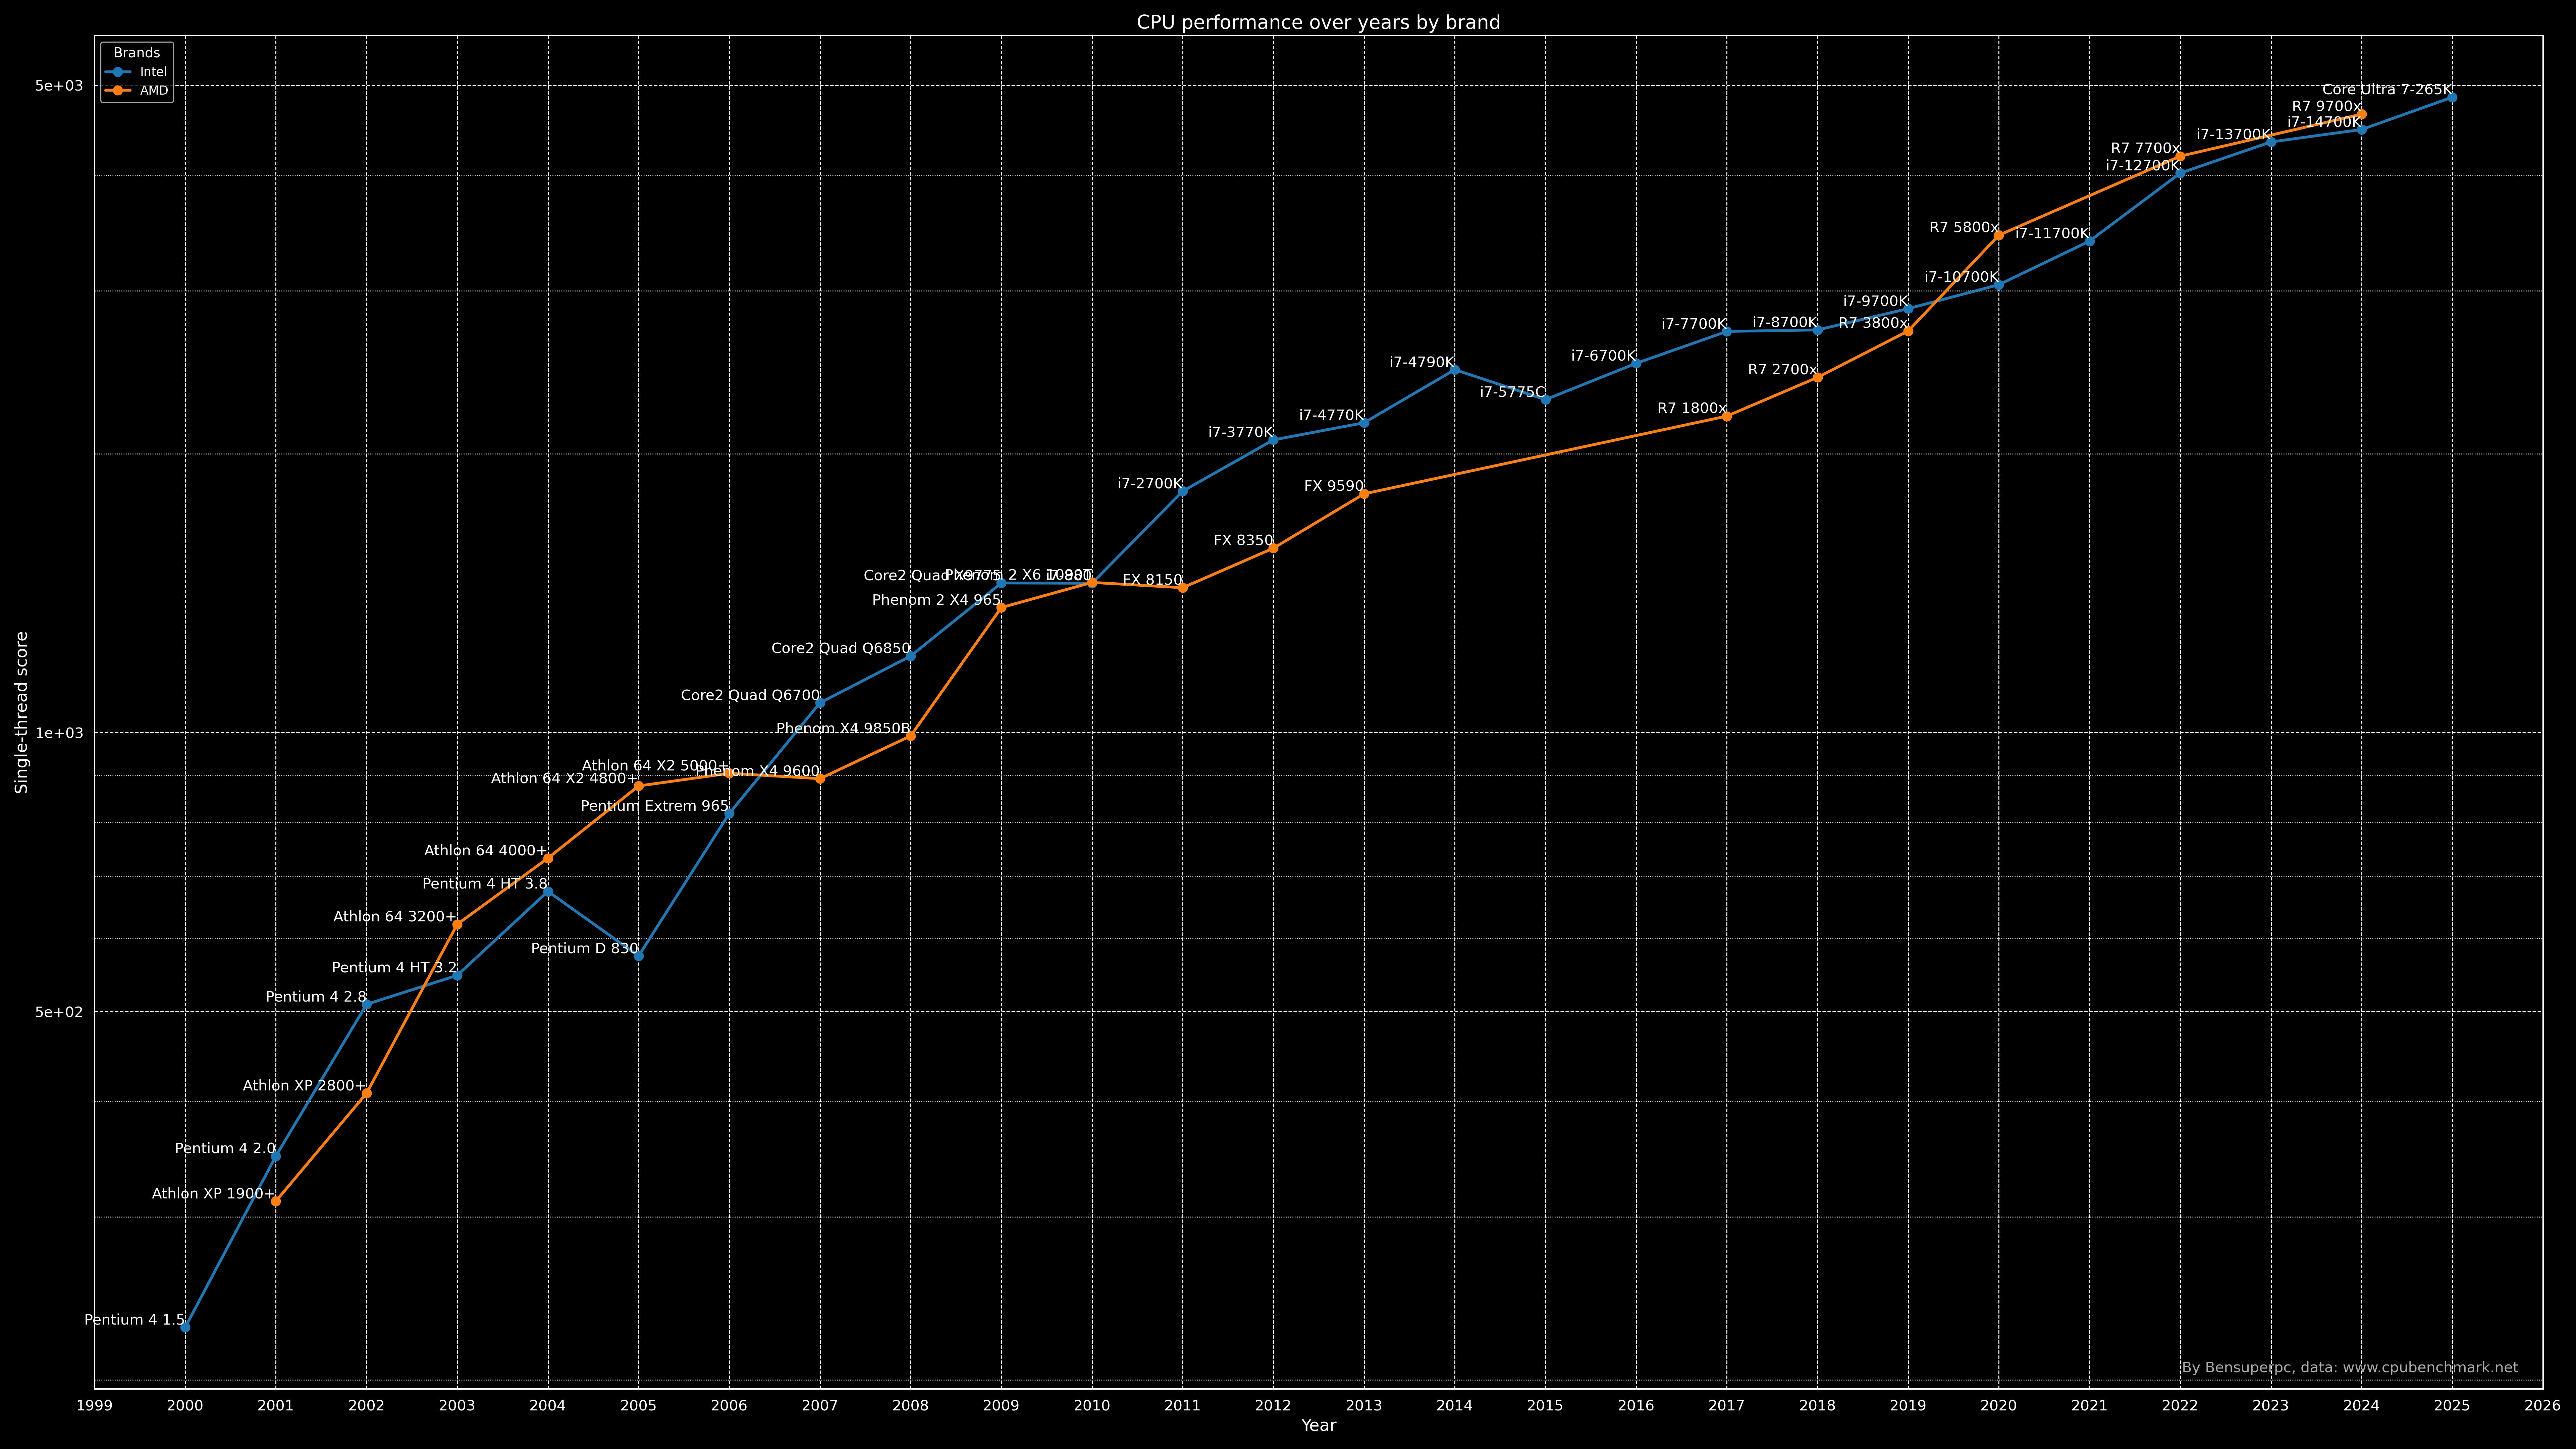Image resolution: width=2576 pixels, height=1449 pixels.
Task: Click the blue data point at year 2000
Action: tap(185, 1327)
